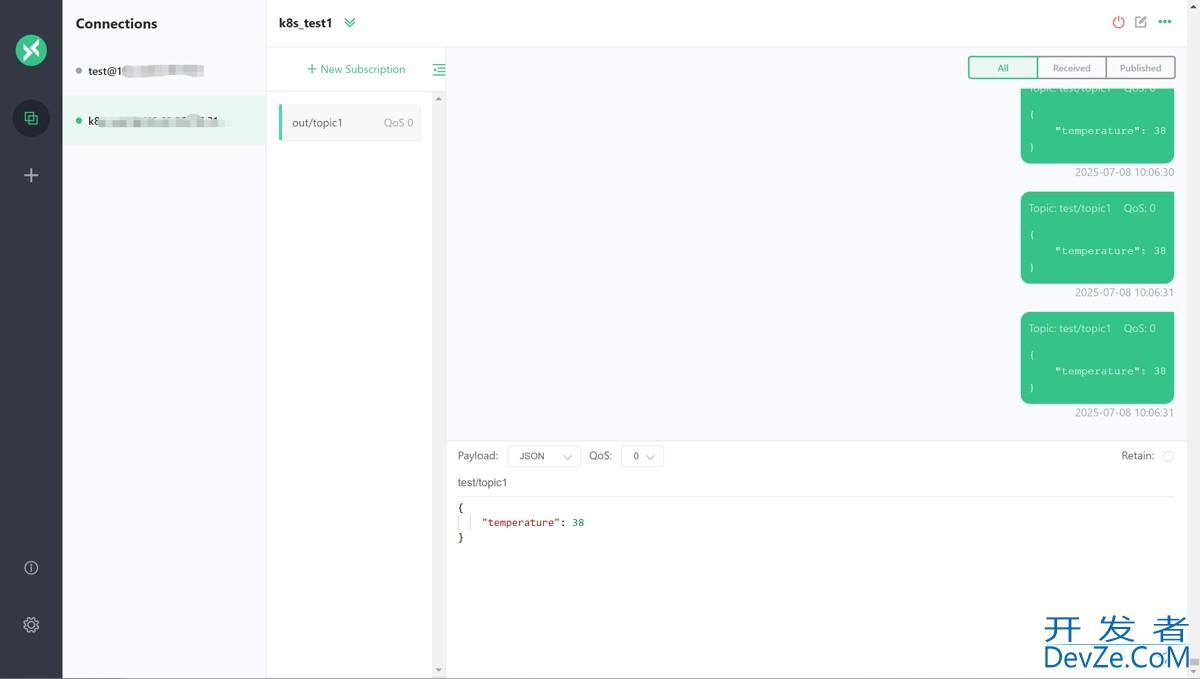Switch to the Received messages tab
The image size is (1200, 679).
[x=1071, y=68]
